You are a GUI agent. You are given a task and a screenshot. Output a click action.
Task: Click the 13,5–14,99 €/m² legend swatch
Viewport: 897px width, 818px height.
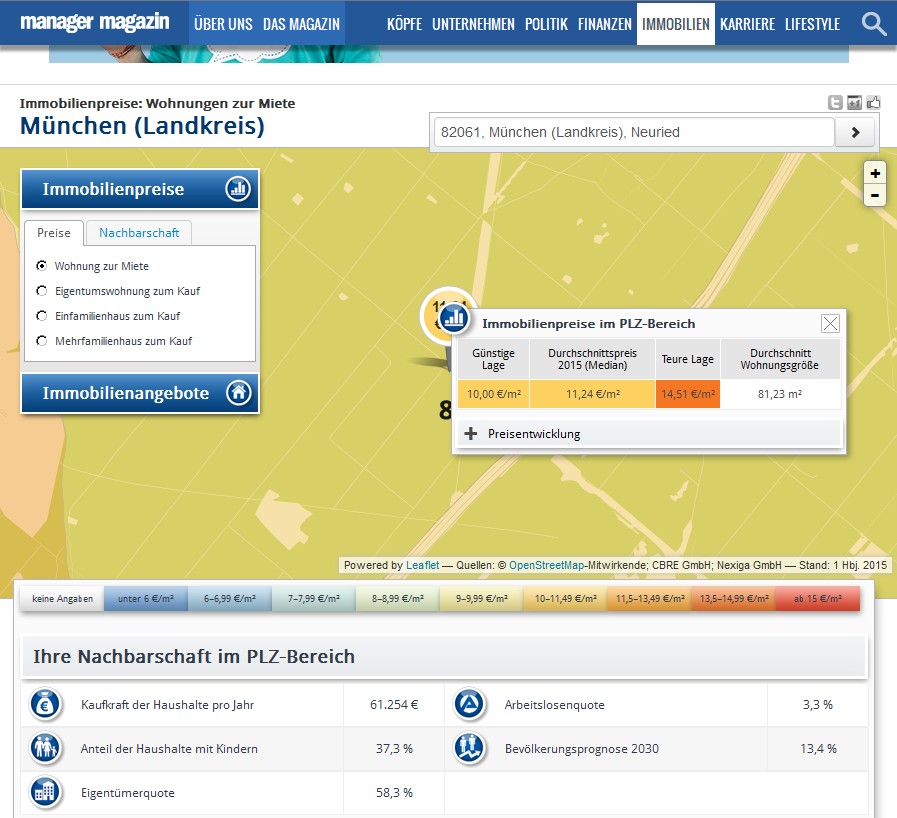(x=734, y=598)
